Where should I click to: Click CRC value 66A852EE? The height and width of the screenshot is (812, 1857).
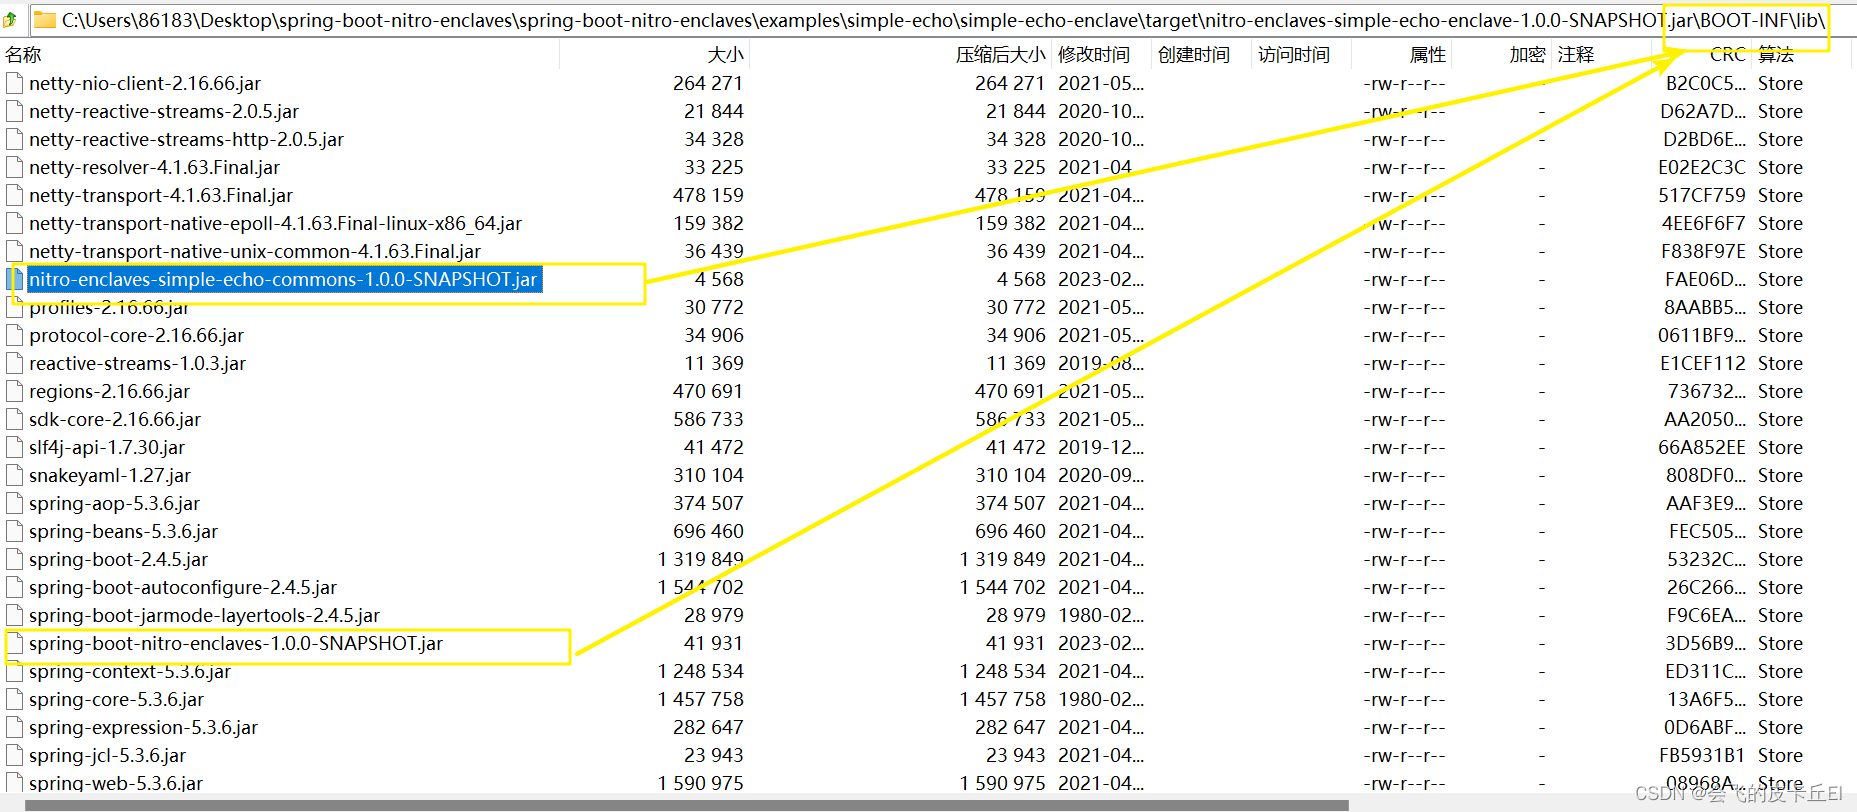pyautogui.click(x=1702, y=447)
